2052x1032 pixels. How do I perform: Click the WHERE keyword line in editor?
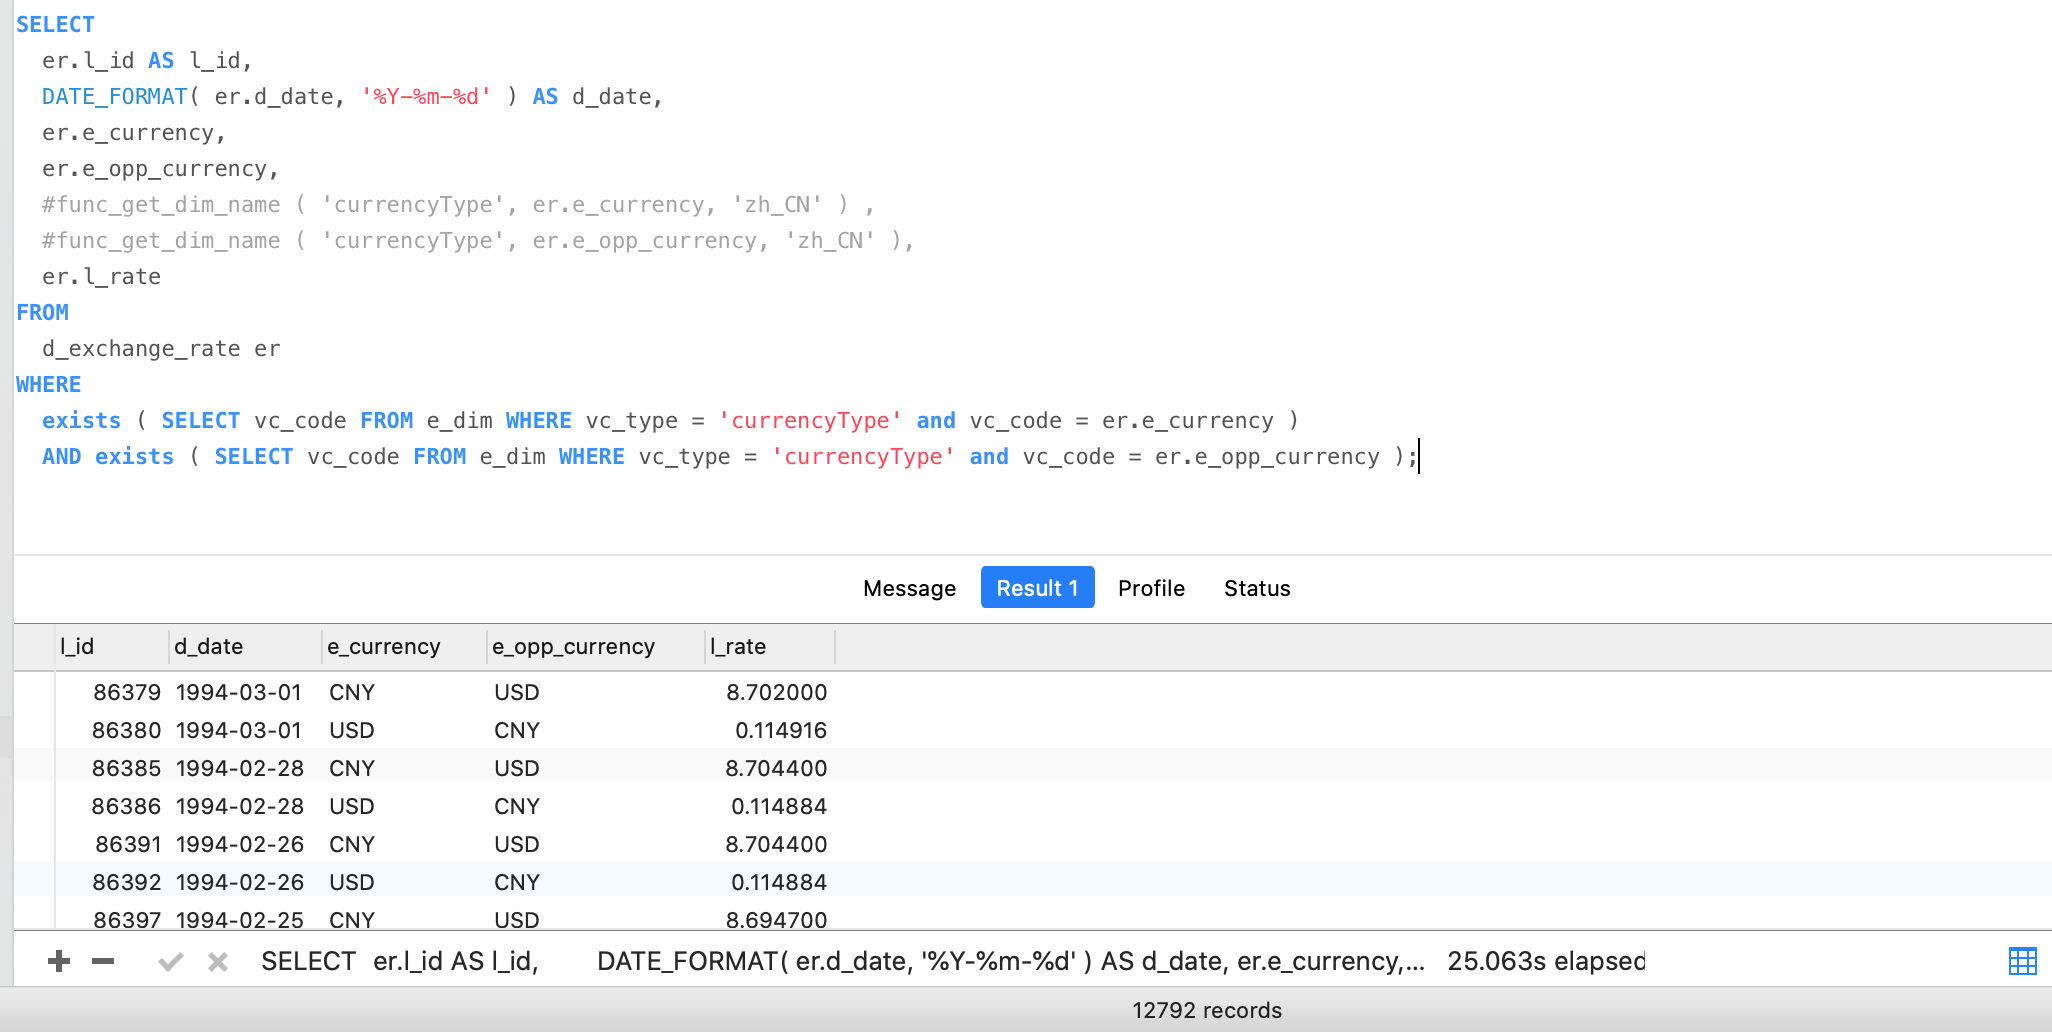coord(49,384)
